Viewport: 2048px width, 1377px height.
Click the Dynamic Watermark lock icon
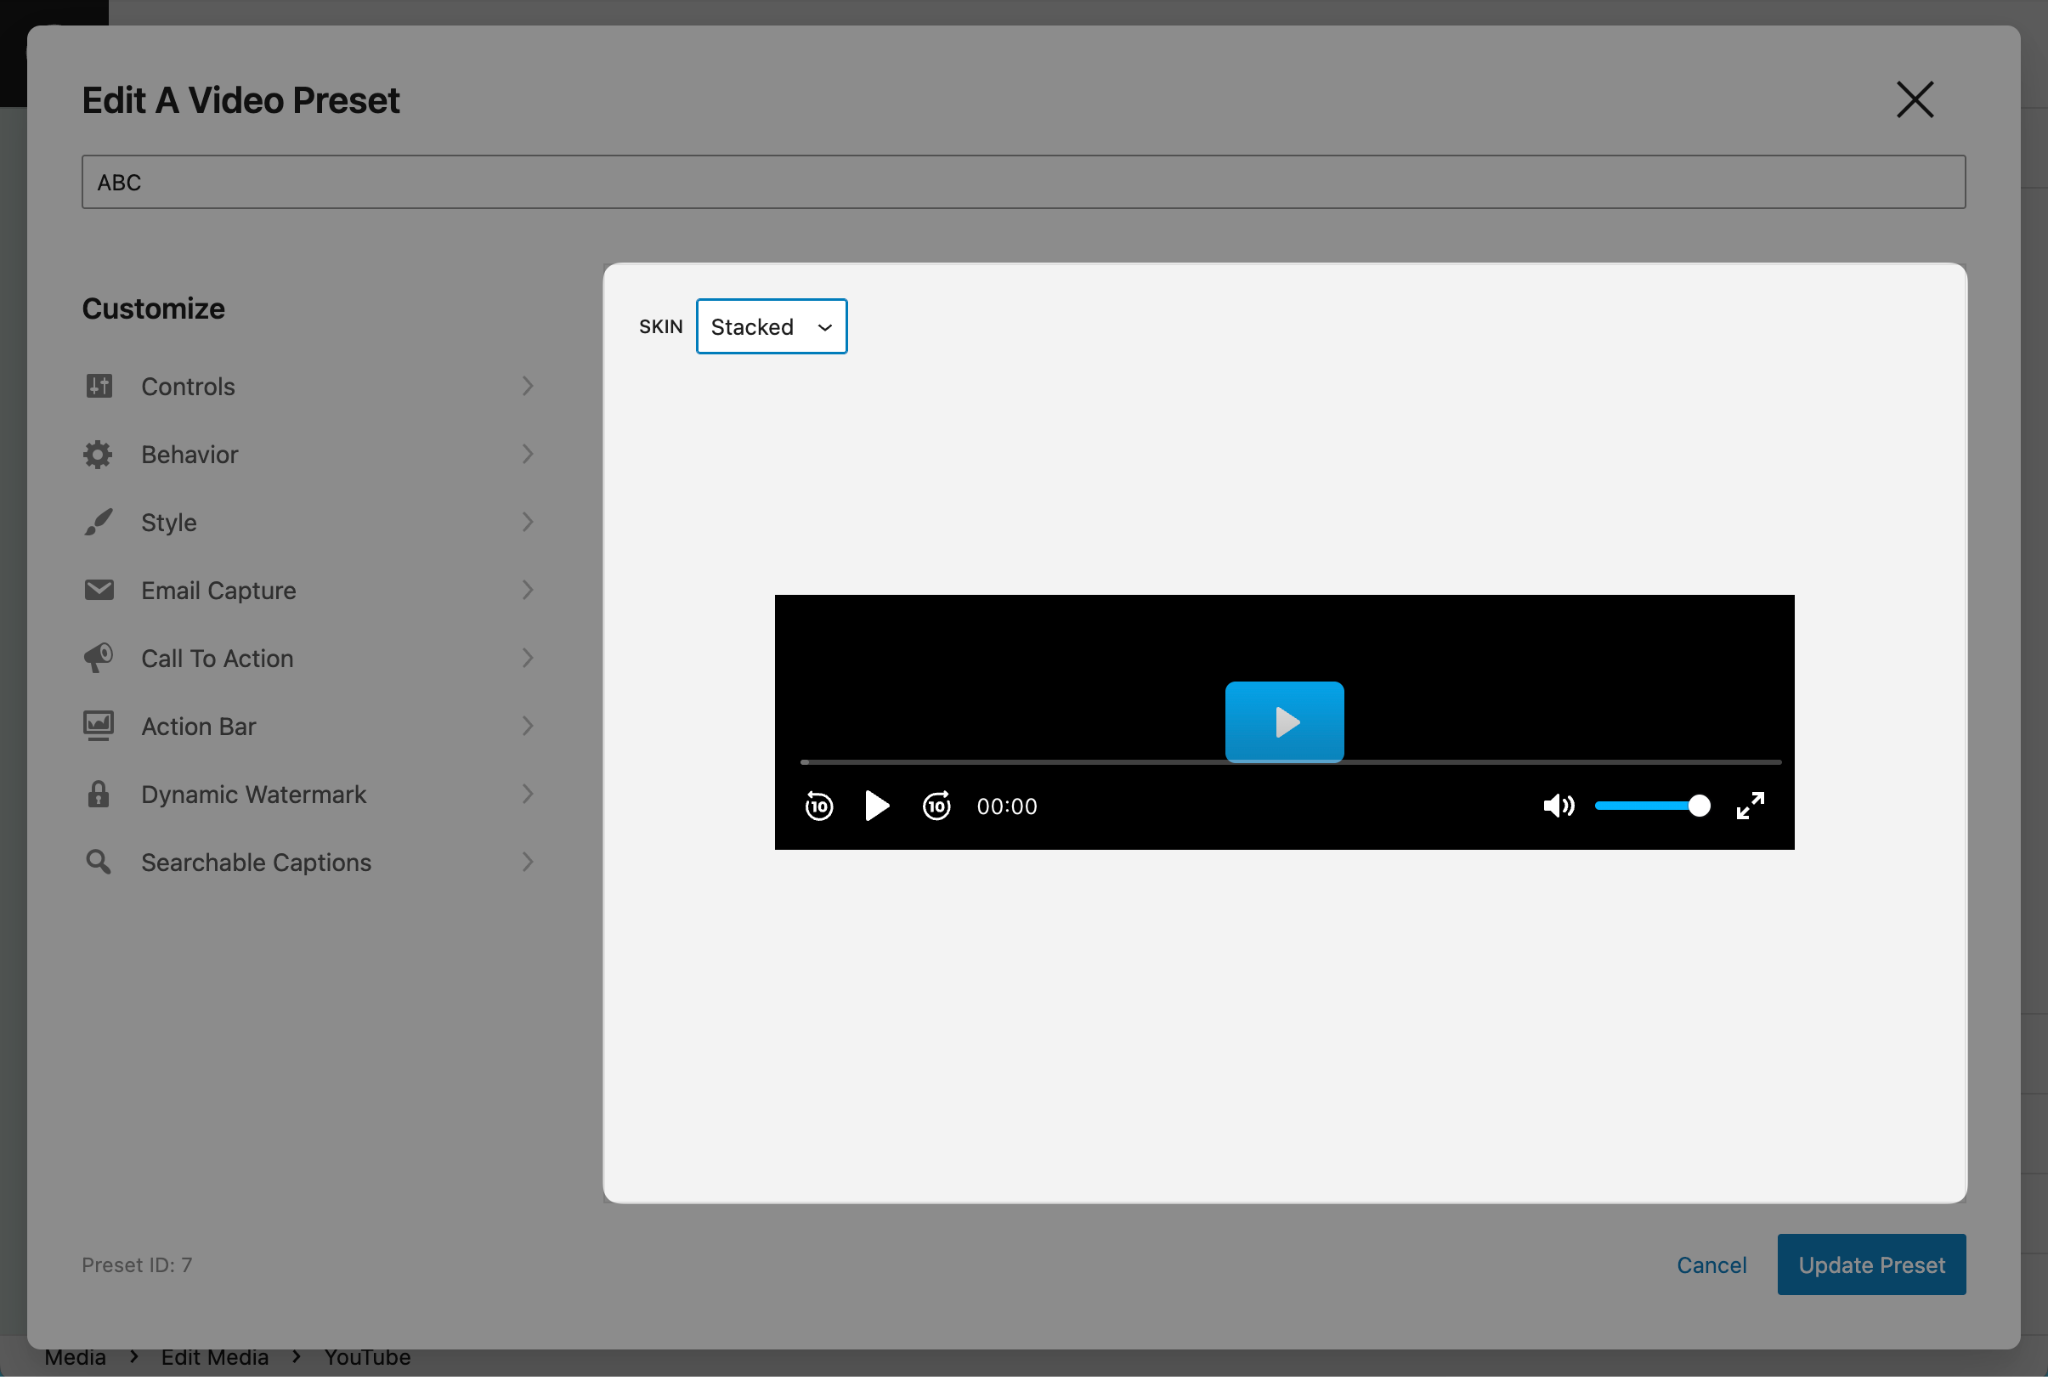[99, 794]
